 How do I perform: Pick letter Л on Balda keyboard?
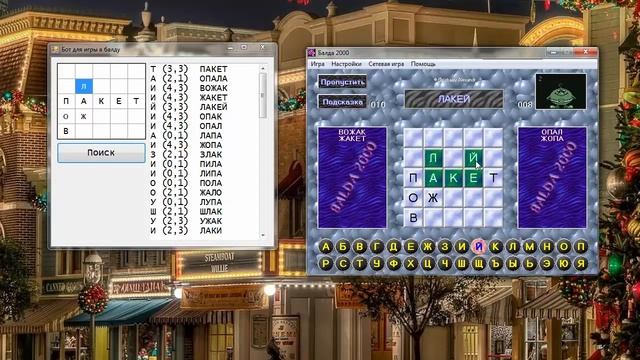513,247
